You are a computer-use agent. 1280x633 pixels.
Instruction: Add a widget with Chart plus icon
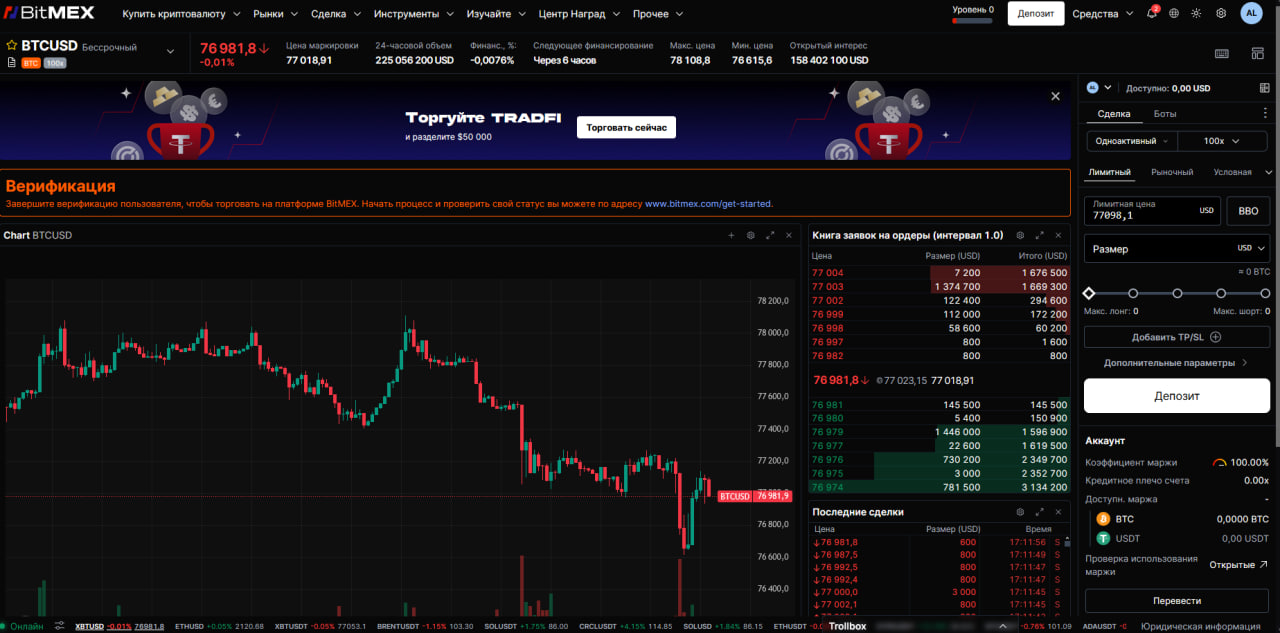tap(731, 235)
